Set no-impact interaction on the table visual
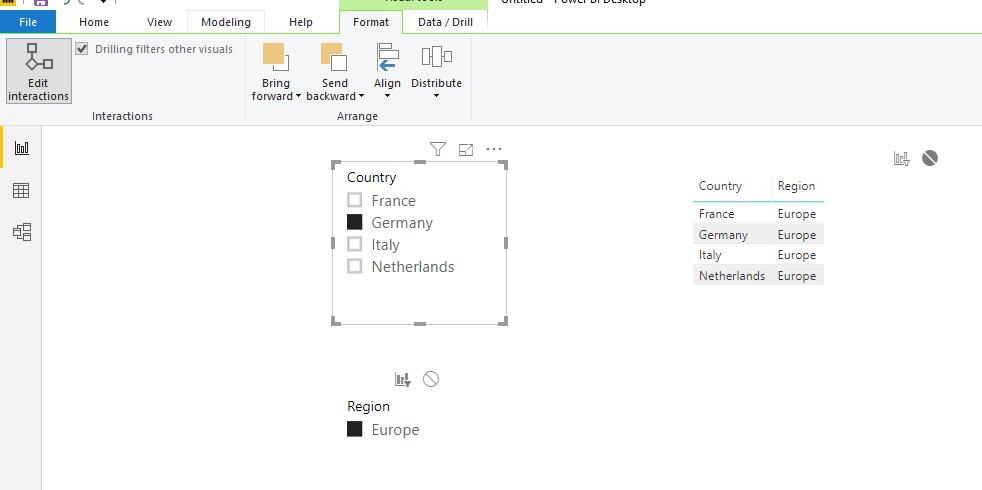Screen dimensions: 982x490 pyautogui.click(x=929, y=158)
